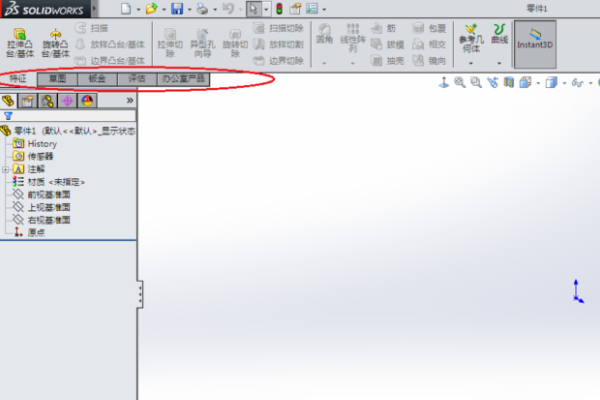Click the 圆角 fillet tool
The width and height of the screenshot is (600, 400).
(x=324, y=34)
